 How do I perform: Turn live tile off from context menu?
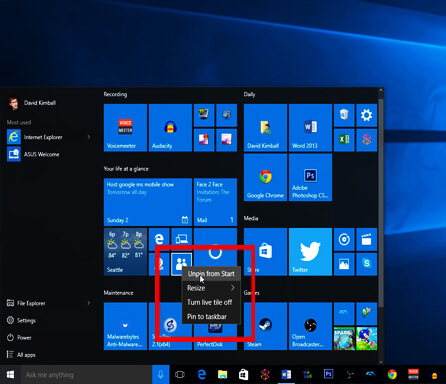[x=211, y=302]
